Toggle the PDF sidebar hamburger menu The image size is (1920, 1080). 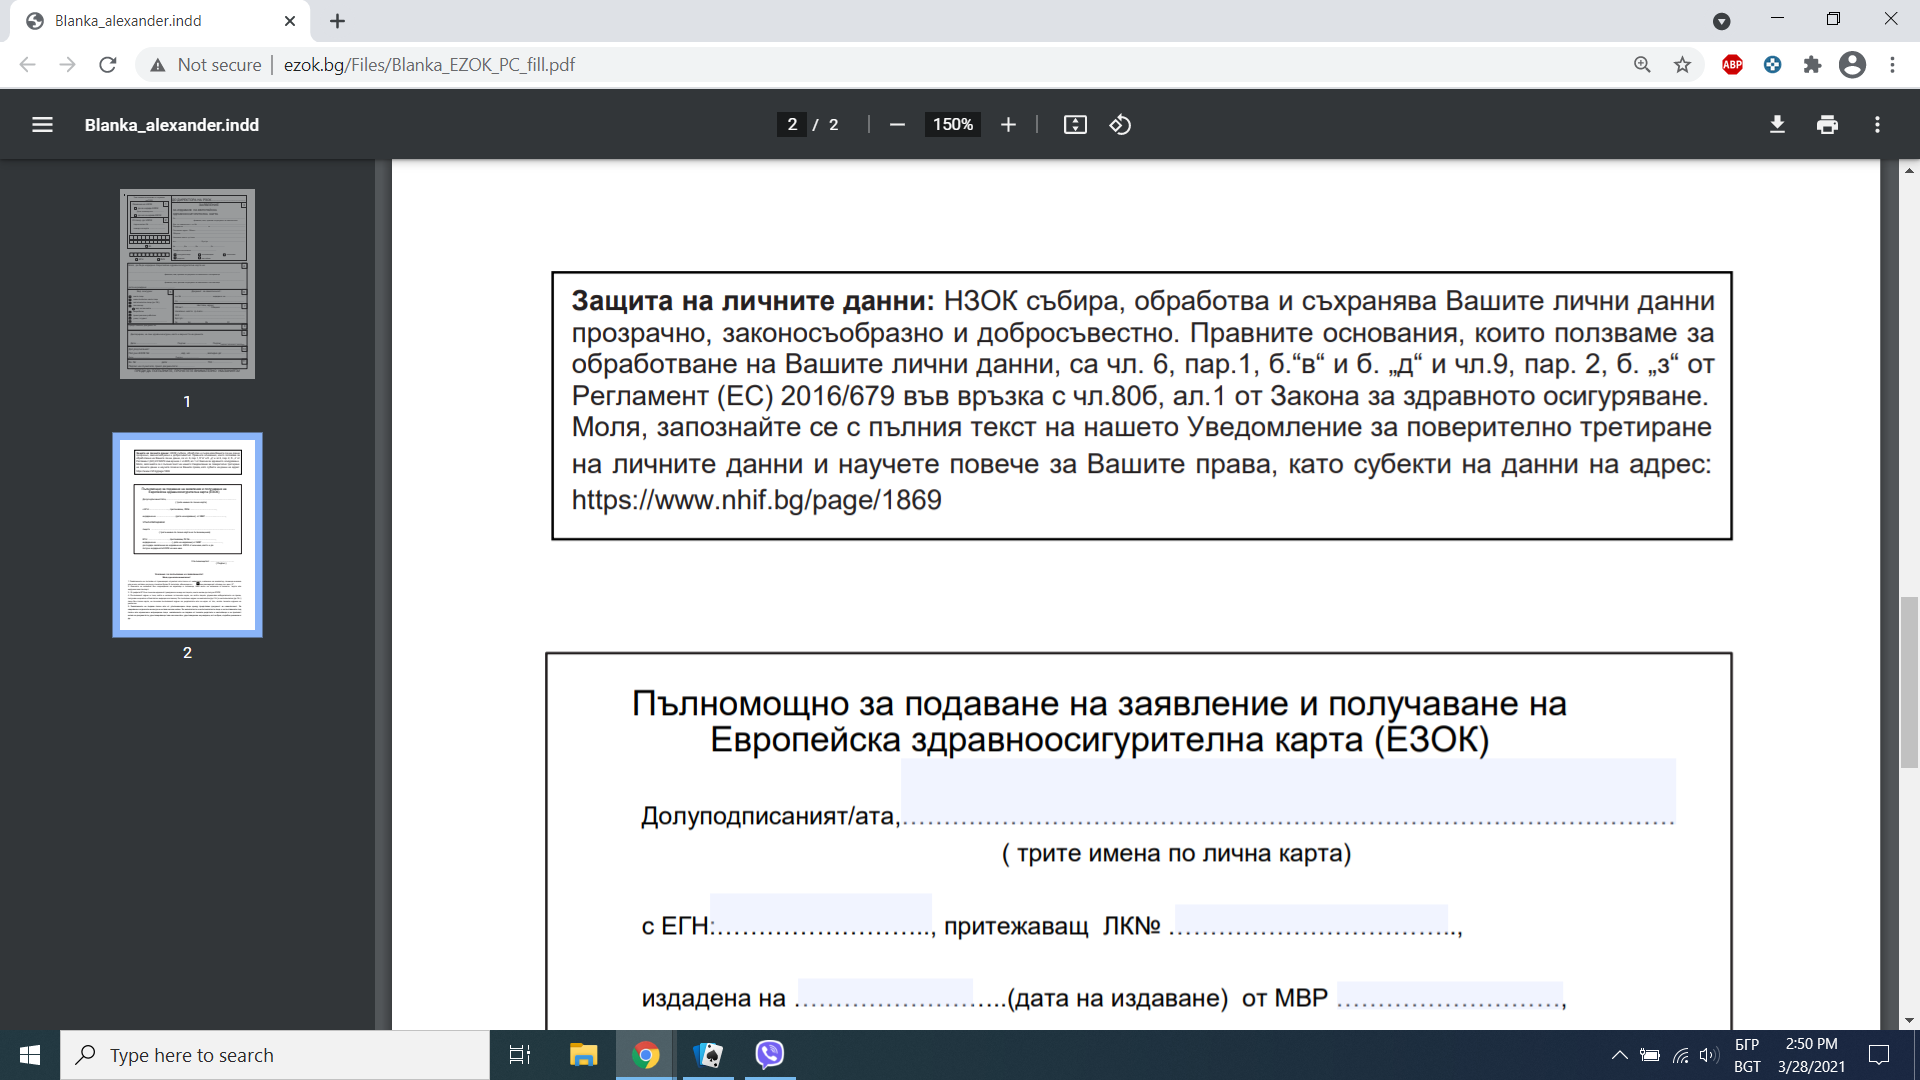(42, 125)
